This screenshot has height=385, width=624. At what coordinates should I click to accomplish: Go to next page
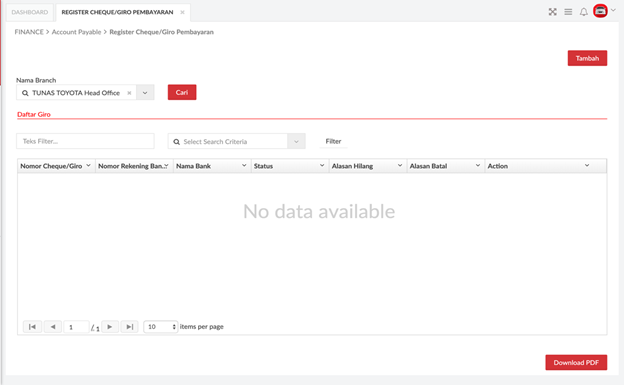(110, 327)
